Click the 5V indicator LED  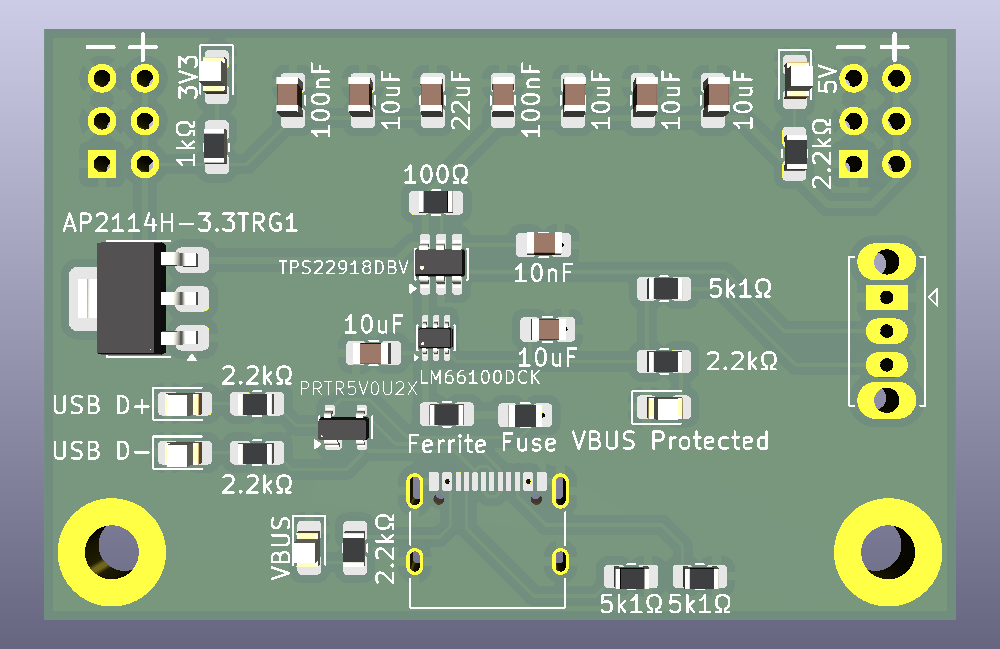(797, 80)
